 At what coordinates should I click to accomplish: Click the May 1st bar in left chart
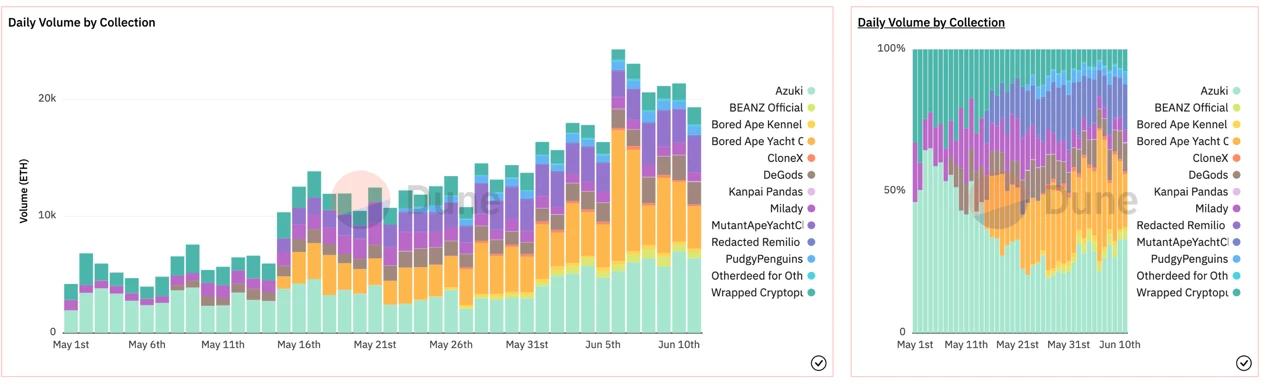71,308
